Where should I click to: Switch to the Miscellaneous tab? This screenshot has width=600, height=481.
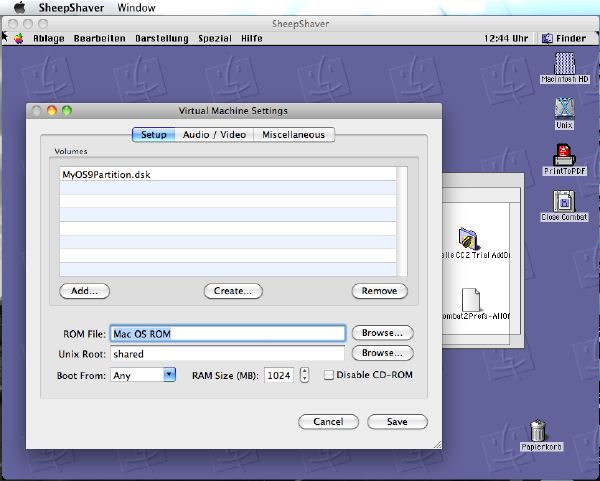[293, 135]
